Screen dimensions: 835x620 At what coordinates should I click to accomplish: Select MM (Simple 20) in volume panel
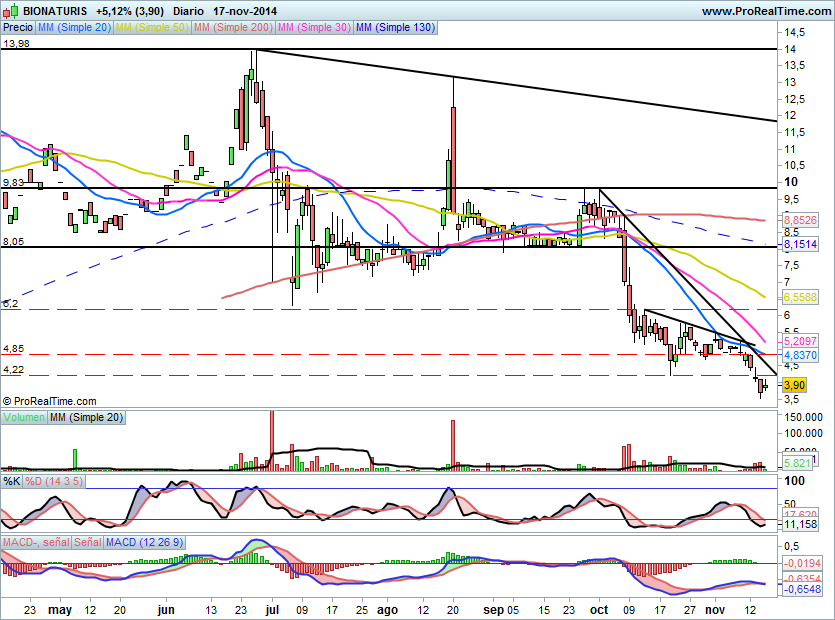tap(86, 417)
